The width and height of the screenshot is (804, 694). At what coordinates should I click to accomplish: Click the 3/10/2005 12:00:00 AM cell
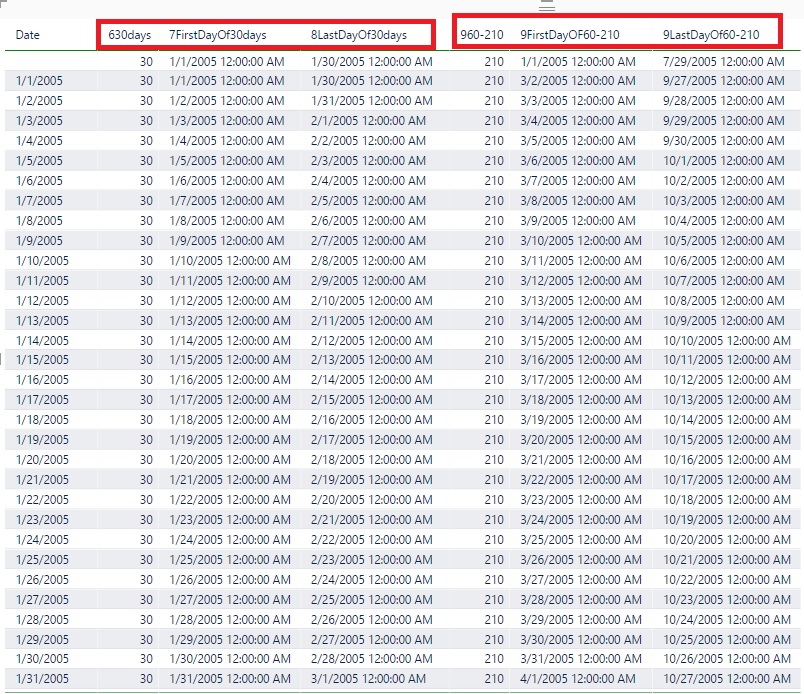pos(581,241)
